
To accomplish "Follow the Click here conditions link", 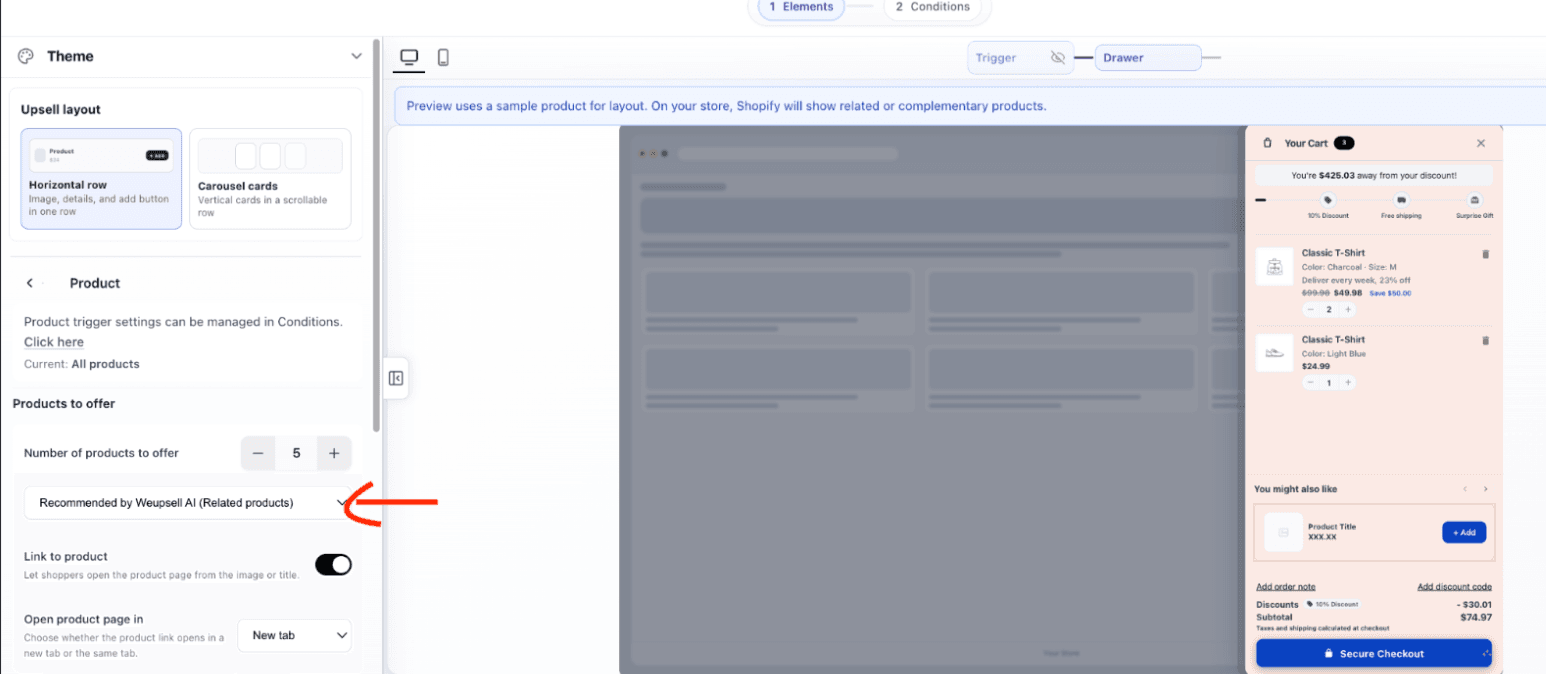I will (x=54, y=342).
